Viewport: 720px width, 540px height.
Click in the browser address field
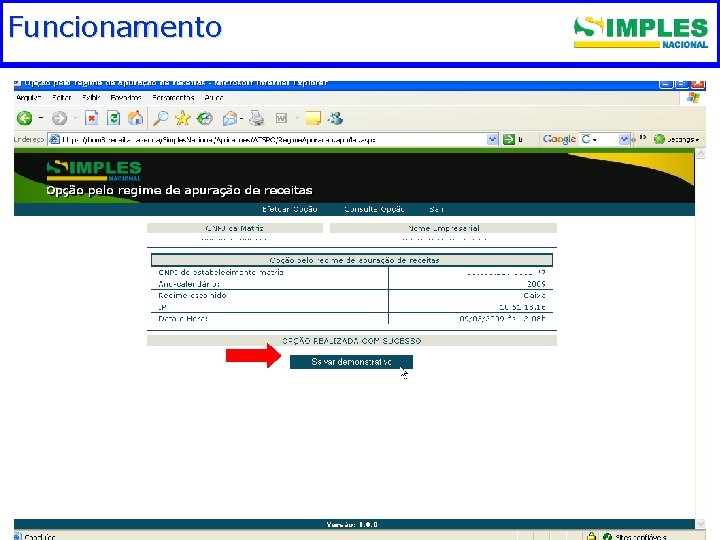click(273, 139)
